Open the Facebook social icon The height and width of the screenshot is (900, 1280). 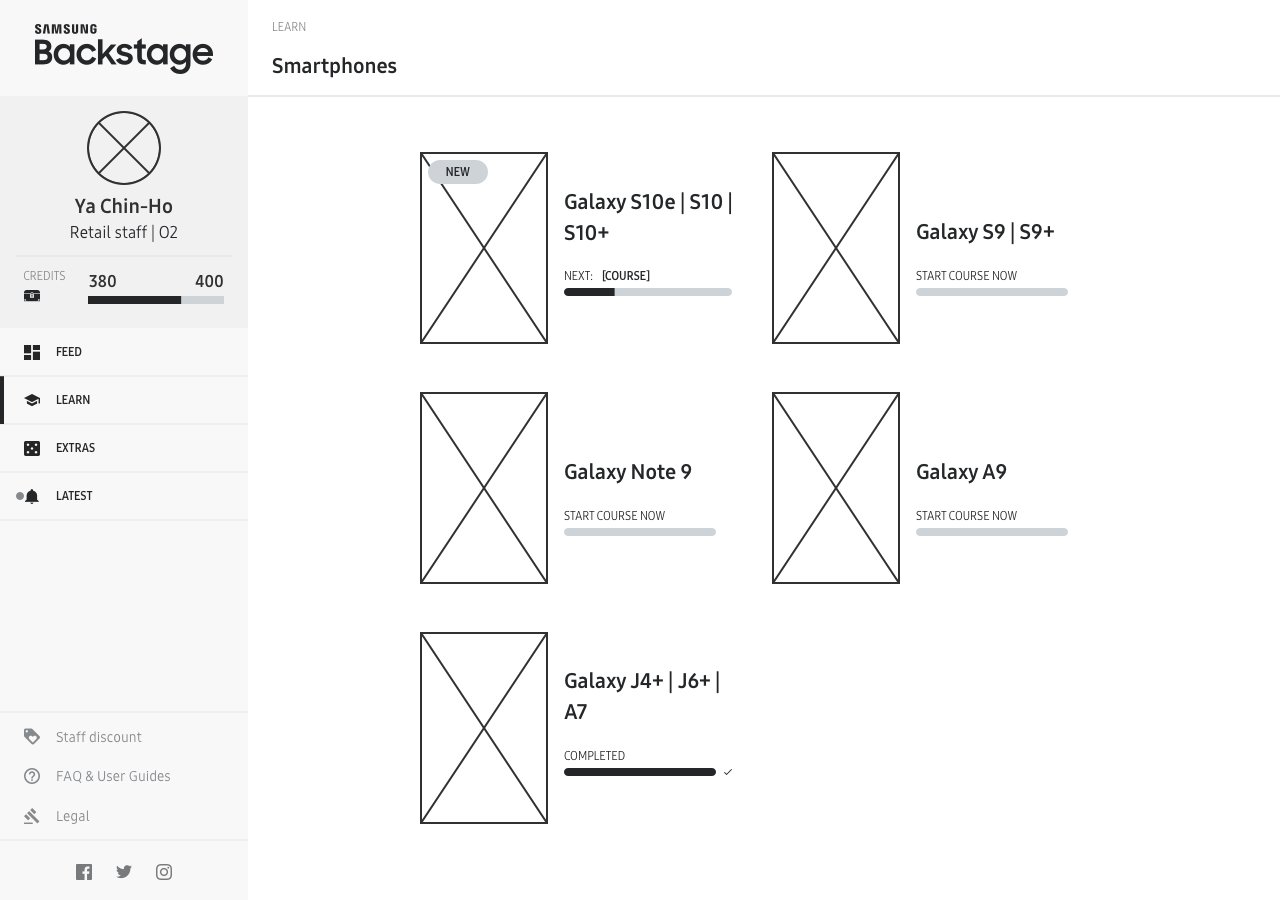[84, 872]
